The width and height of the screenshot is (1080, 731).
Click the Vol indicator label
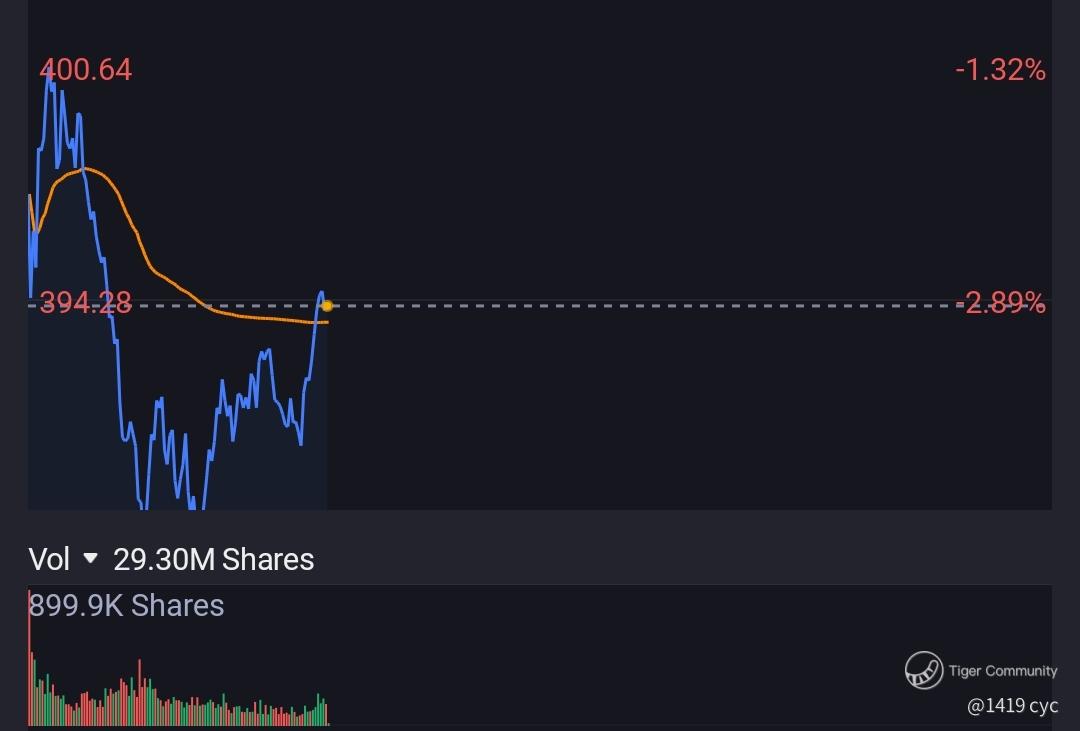tap(49, 559)
